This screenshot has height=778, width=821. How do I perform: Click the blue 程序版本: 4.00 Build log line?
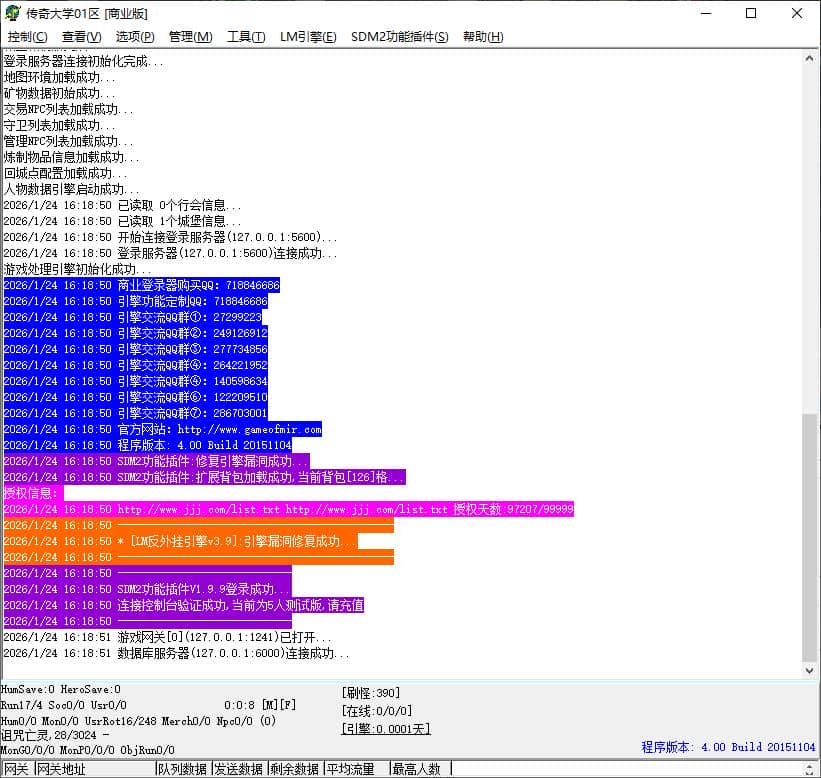click(148, 446)
